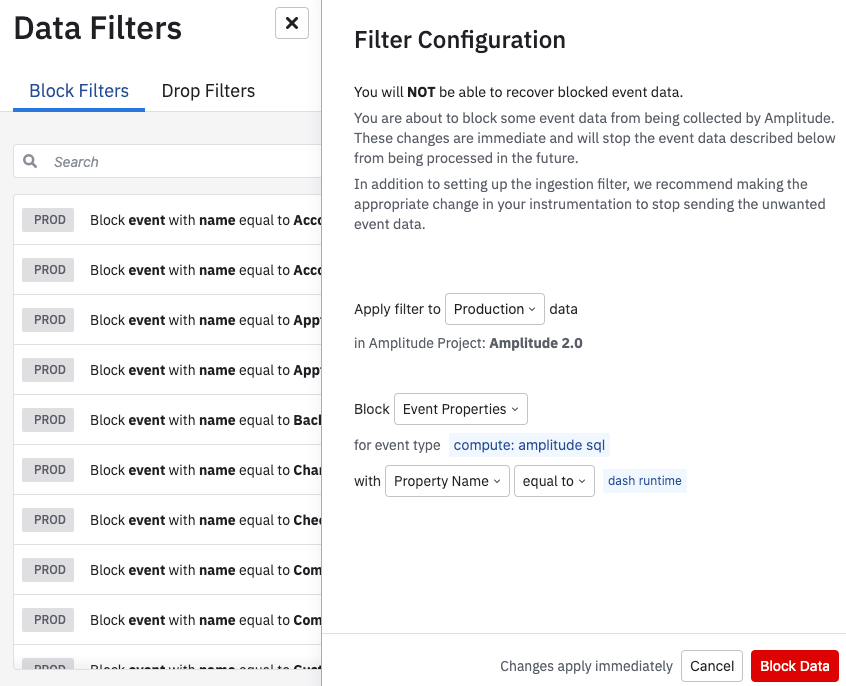
Task: Select the 'compute: amplitude sql' event type
Action: pos(529,445)
